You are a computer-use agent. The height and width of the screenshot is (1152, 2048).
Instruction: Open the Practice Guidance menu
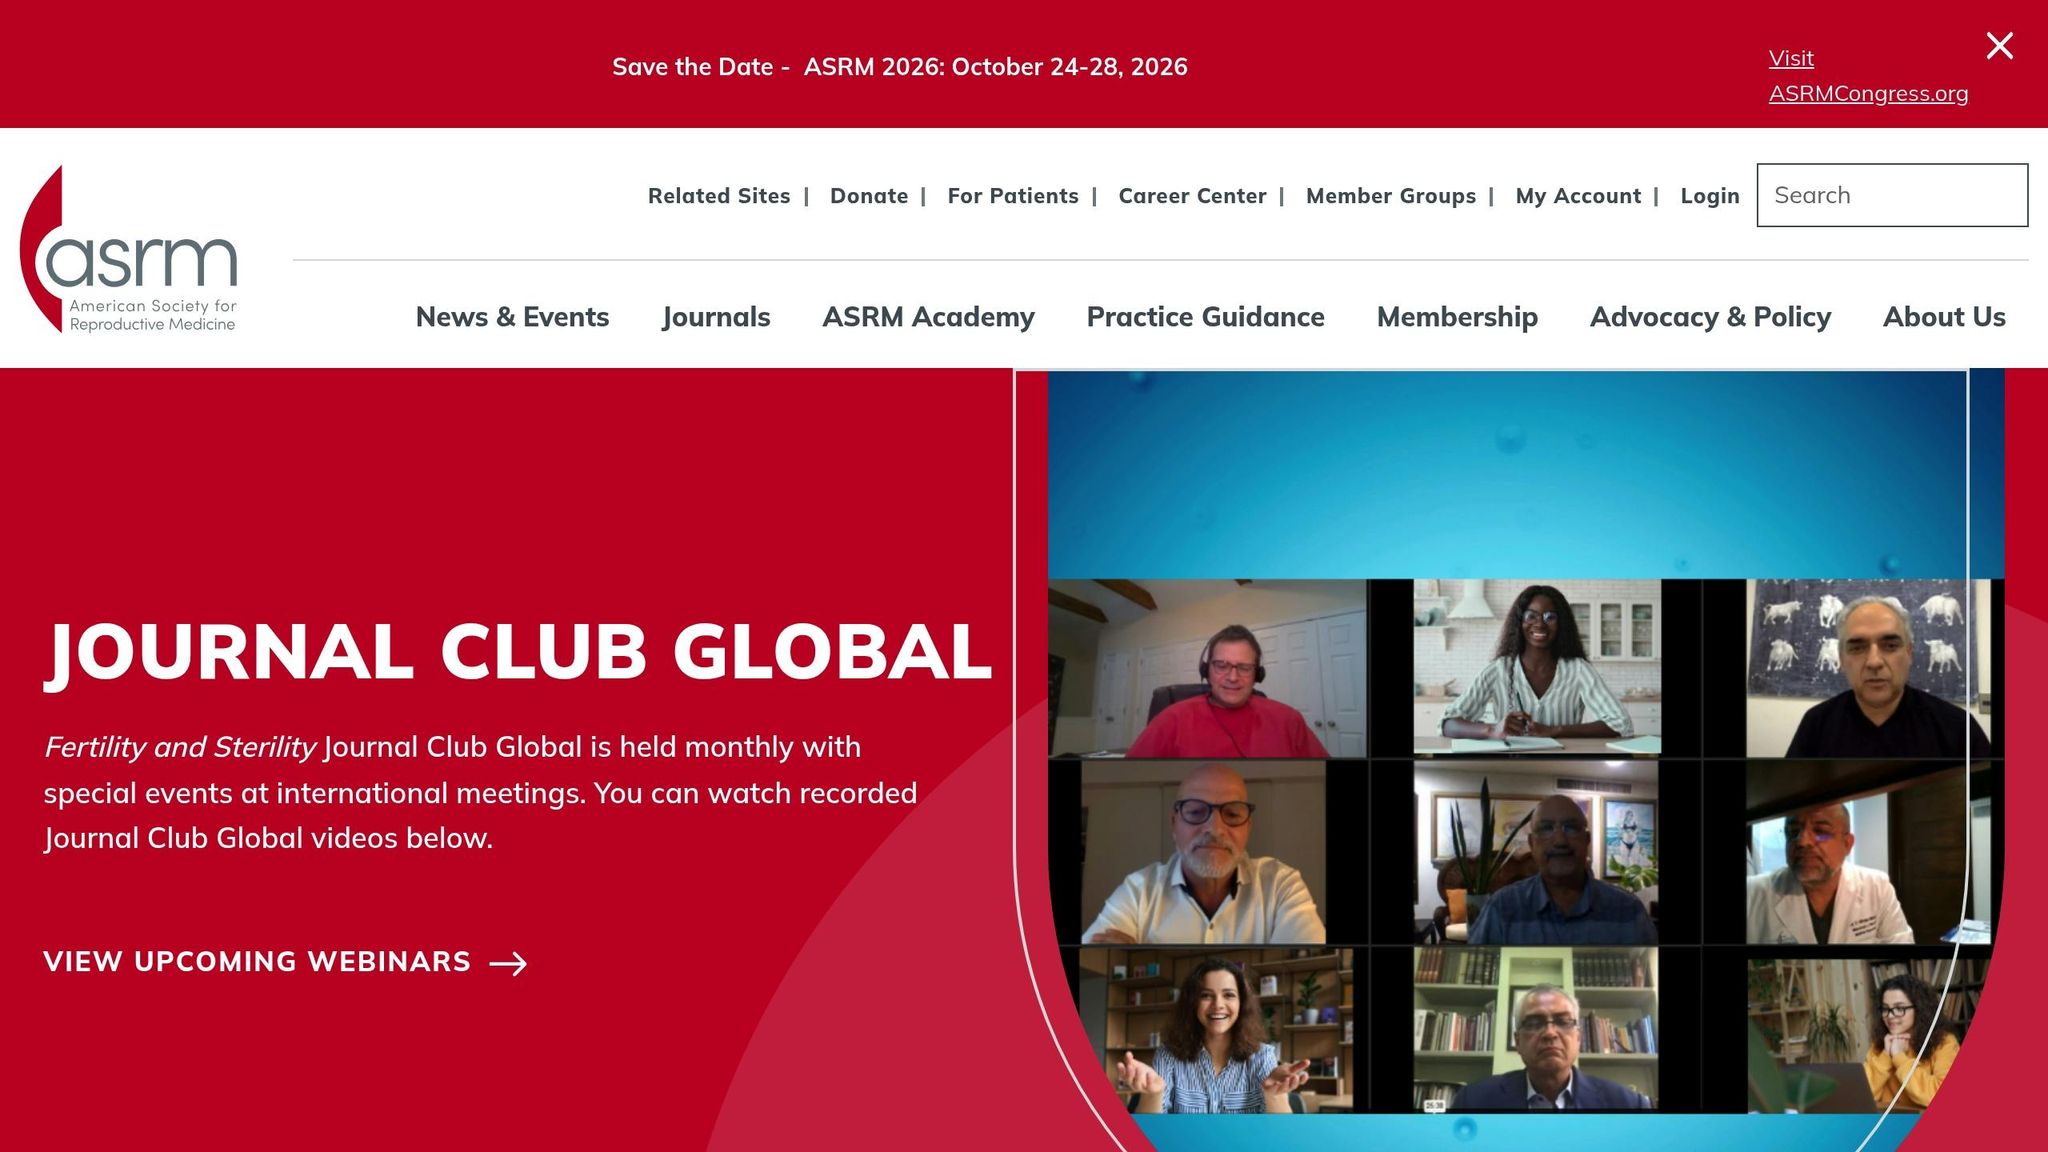point(1205,317)
